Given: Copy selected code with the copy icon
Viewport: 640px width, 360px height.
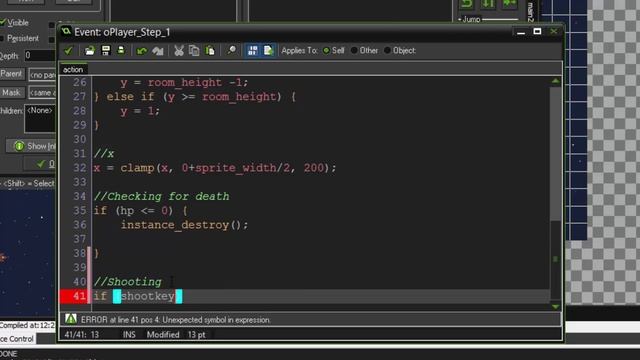Looking at the screenshot, I should 194,51.
